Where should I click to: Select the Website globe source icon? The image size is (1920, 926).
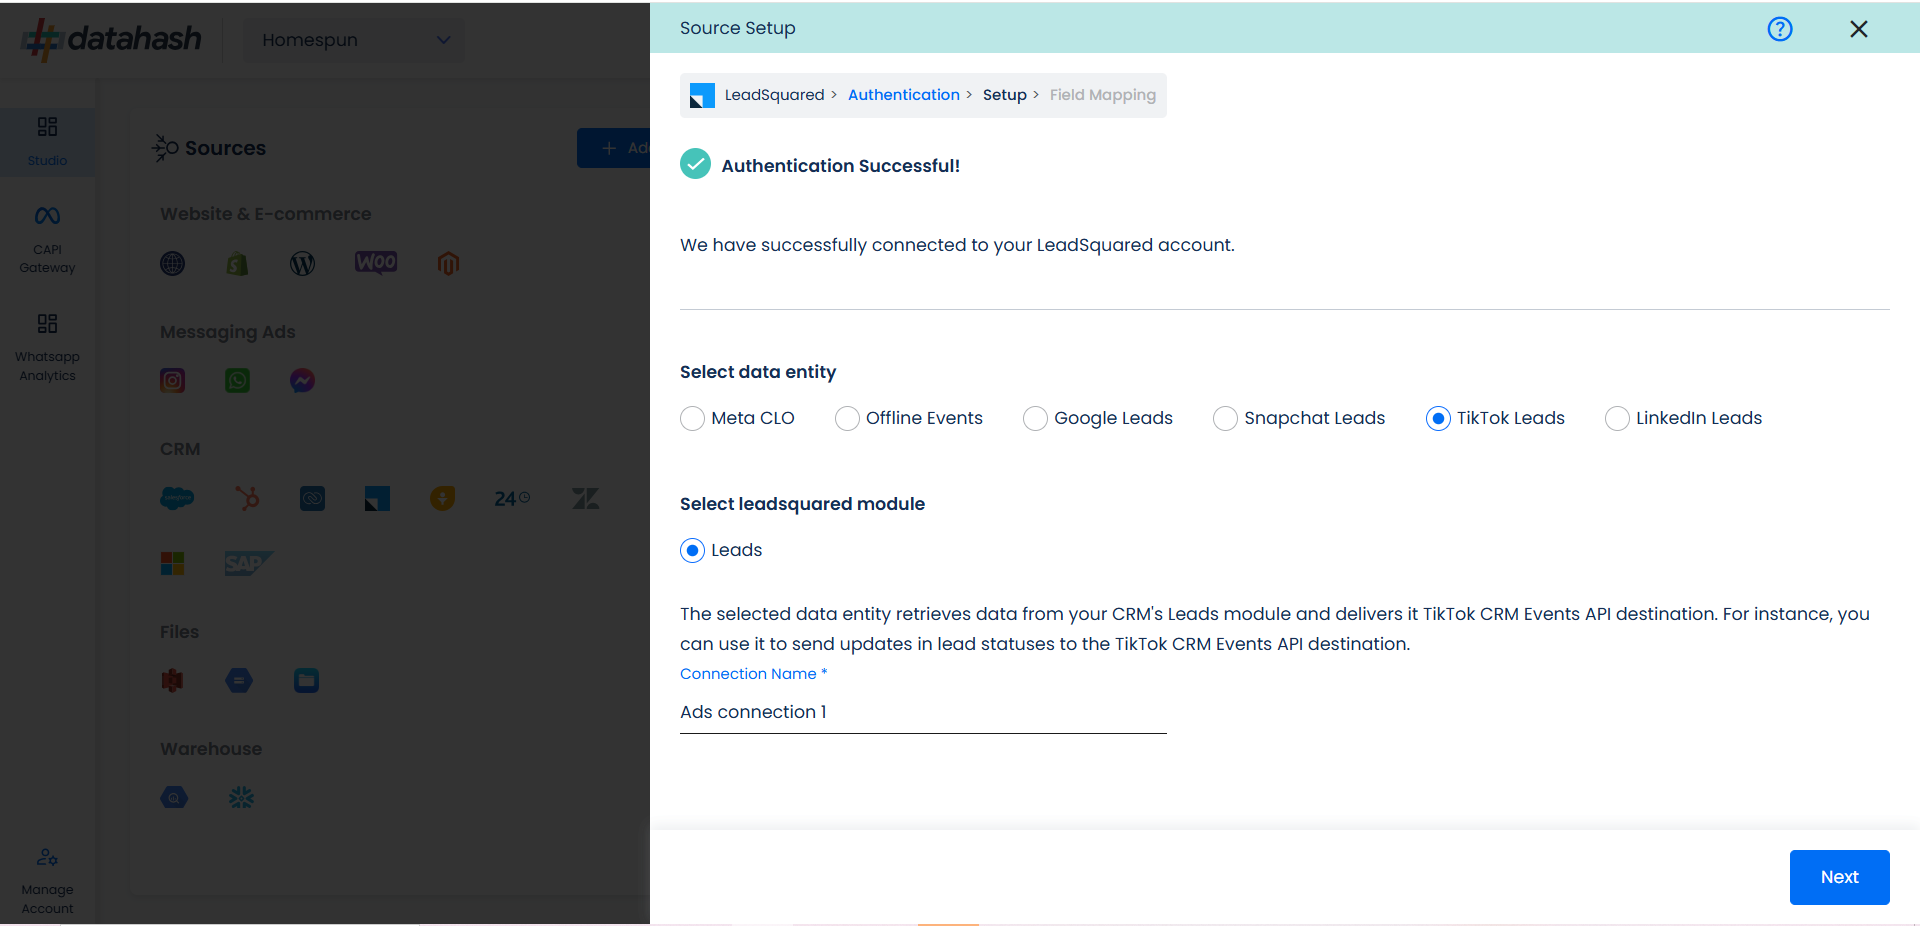(173, 263)
